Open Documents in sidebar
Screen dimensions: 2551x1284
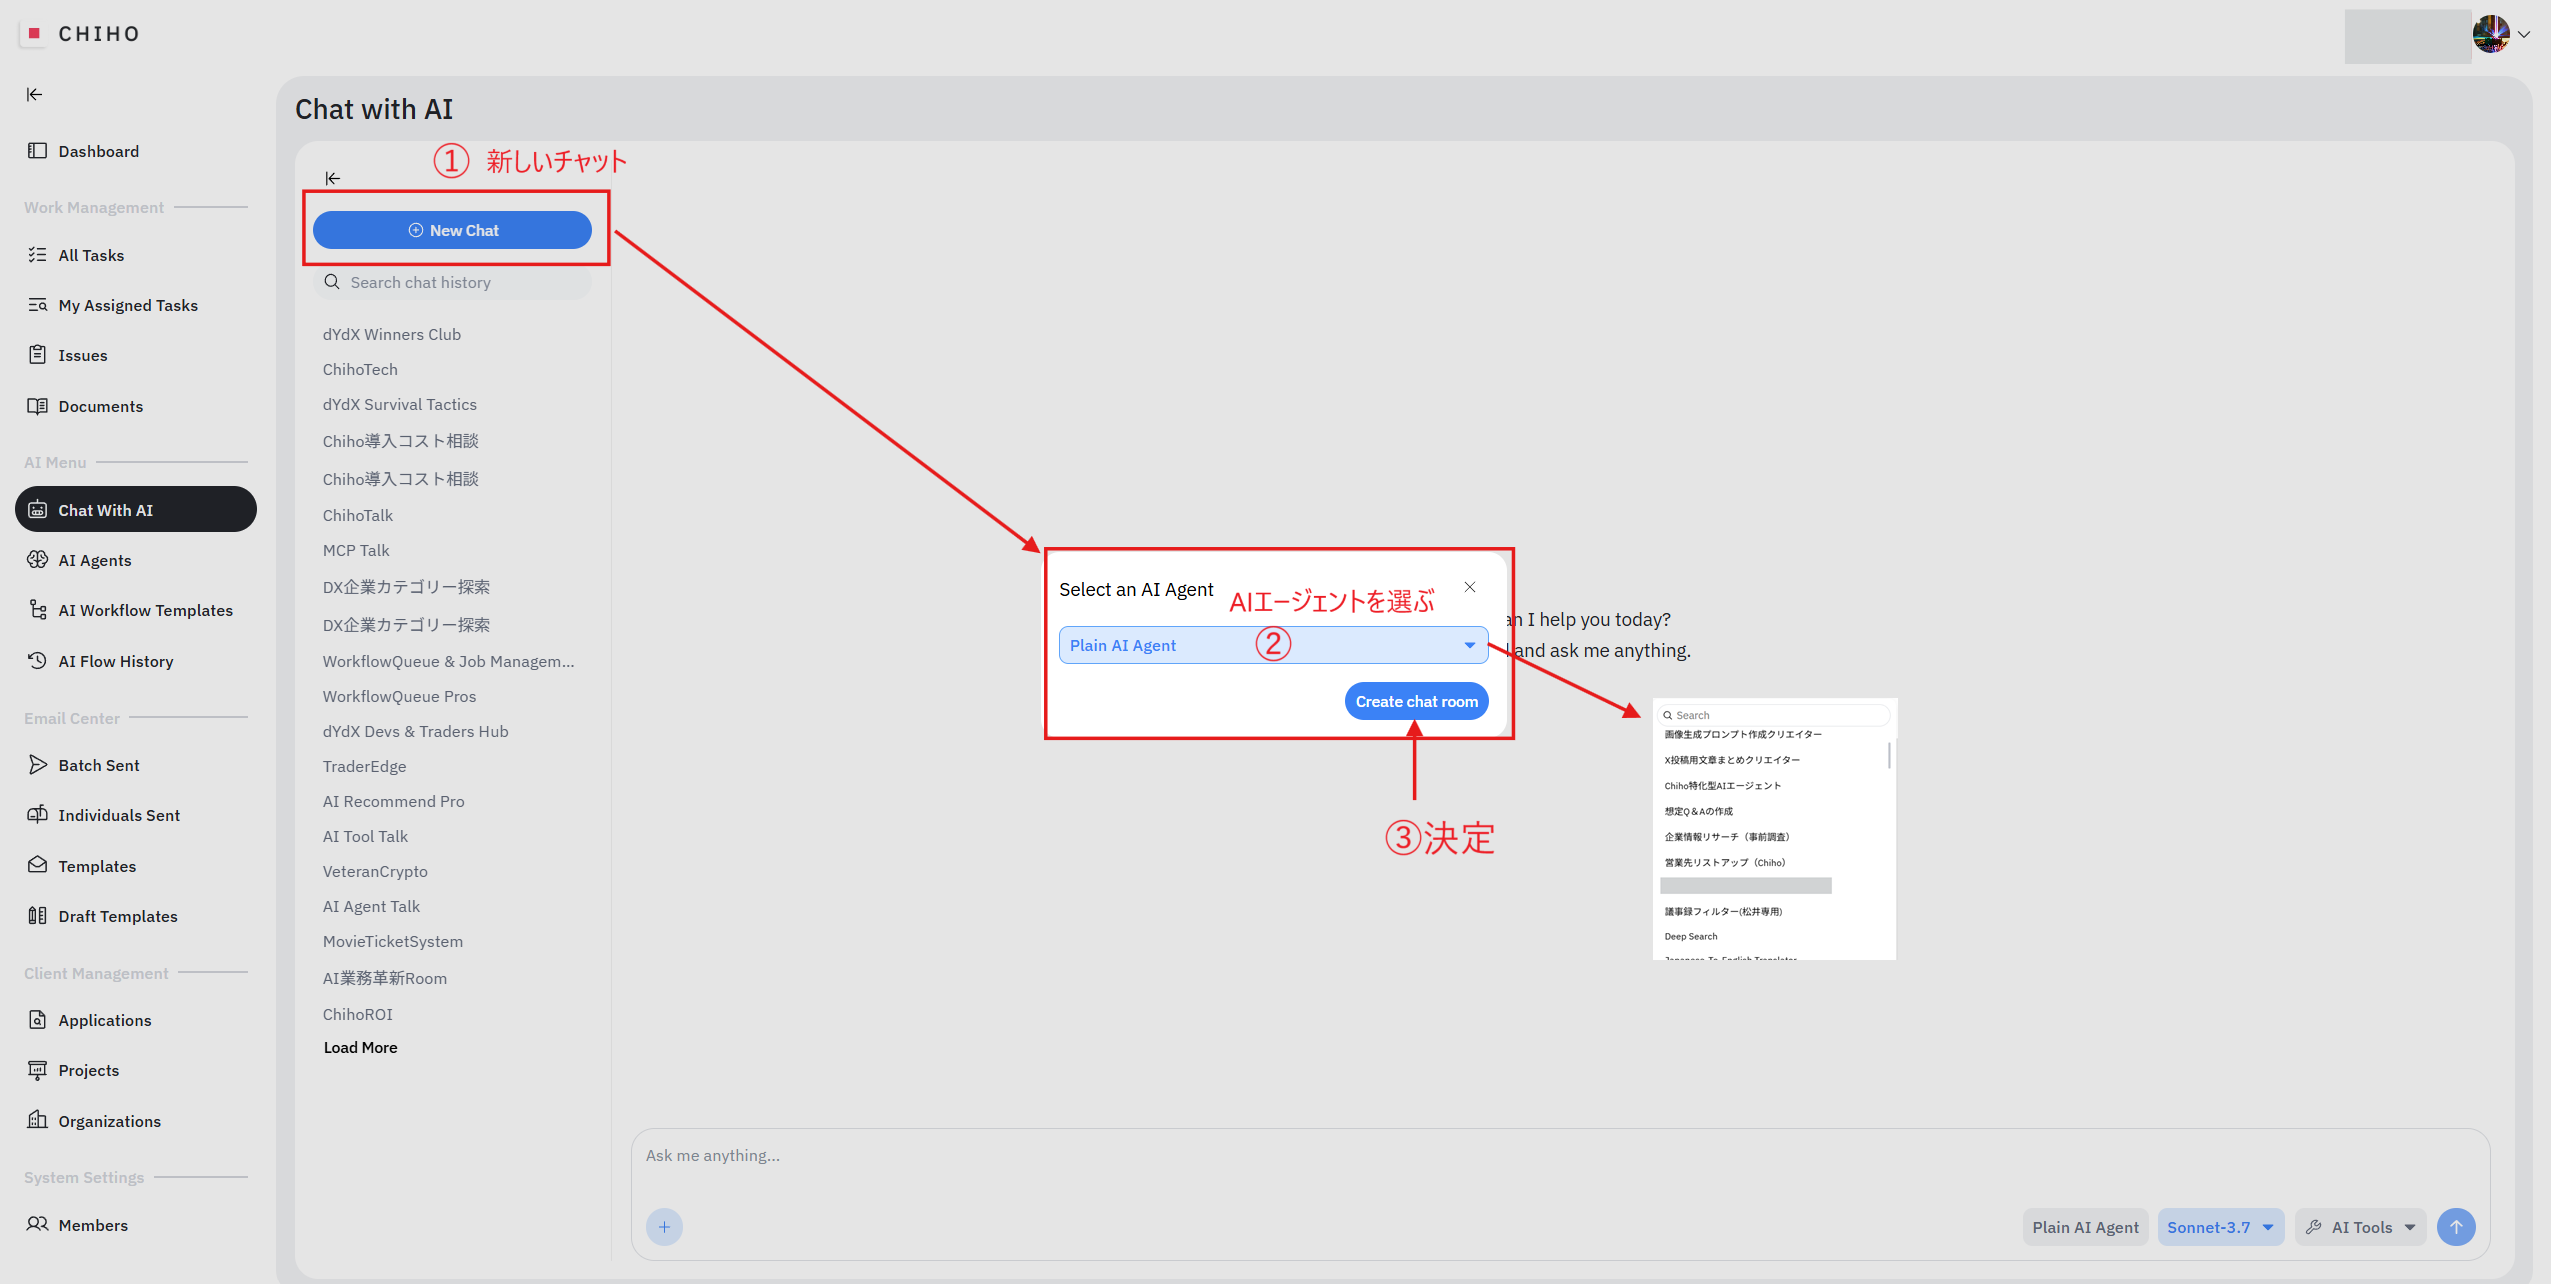click(100, 406)
